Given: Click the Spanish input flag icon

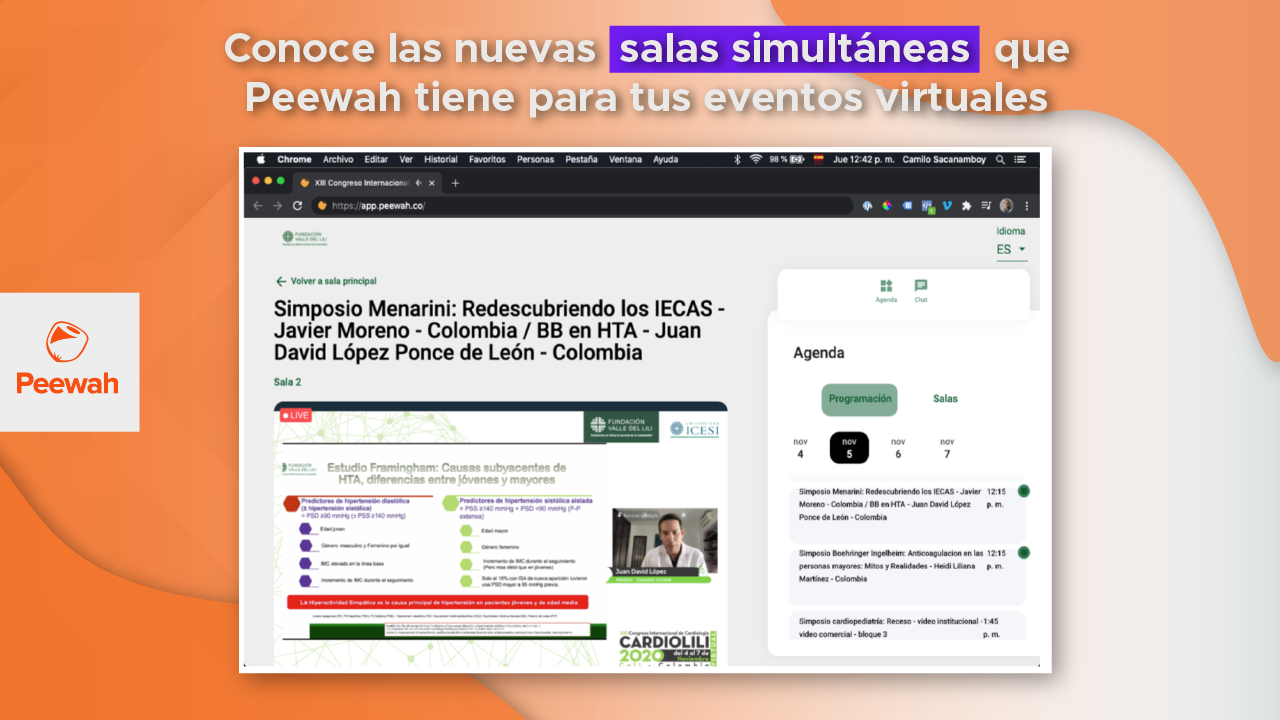Looking at the screenshot, I should (818, 159).
